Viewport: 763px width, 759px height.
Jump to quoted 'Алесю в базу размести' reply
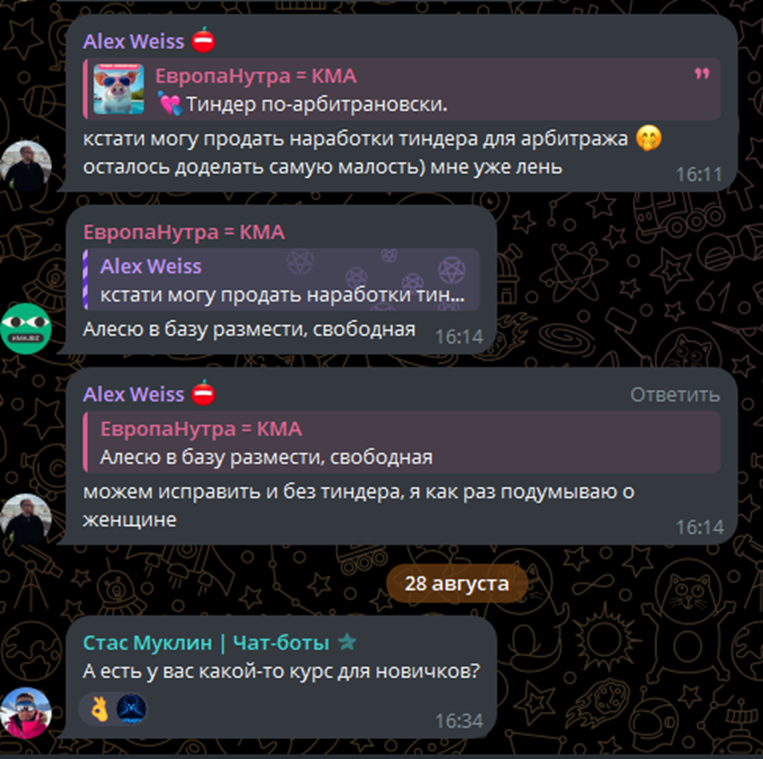(402, 442)
